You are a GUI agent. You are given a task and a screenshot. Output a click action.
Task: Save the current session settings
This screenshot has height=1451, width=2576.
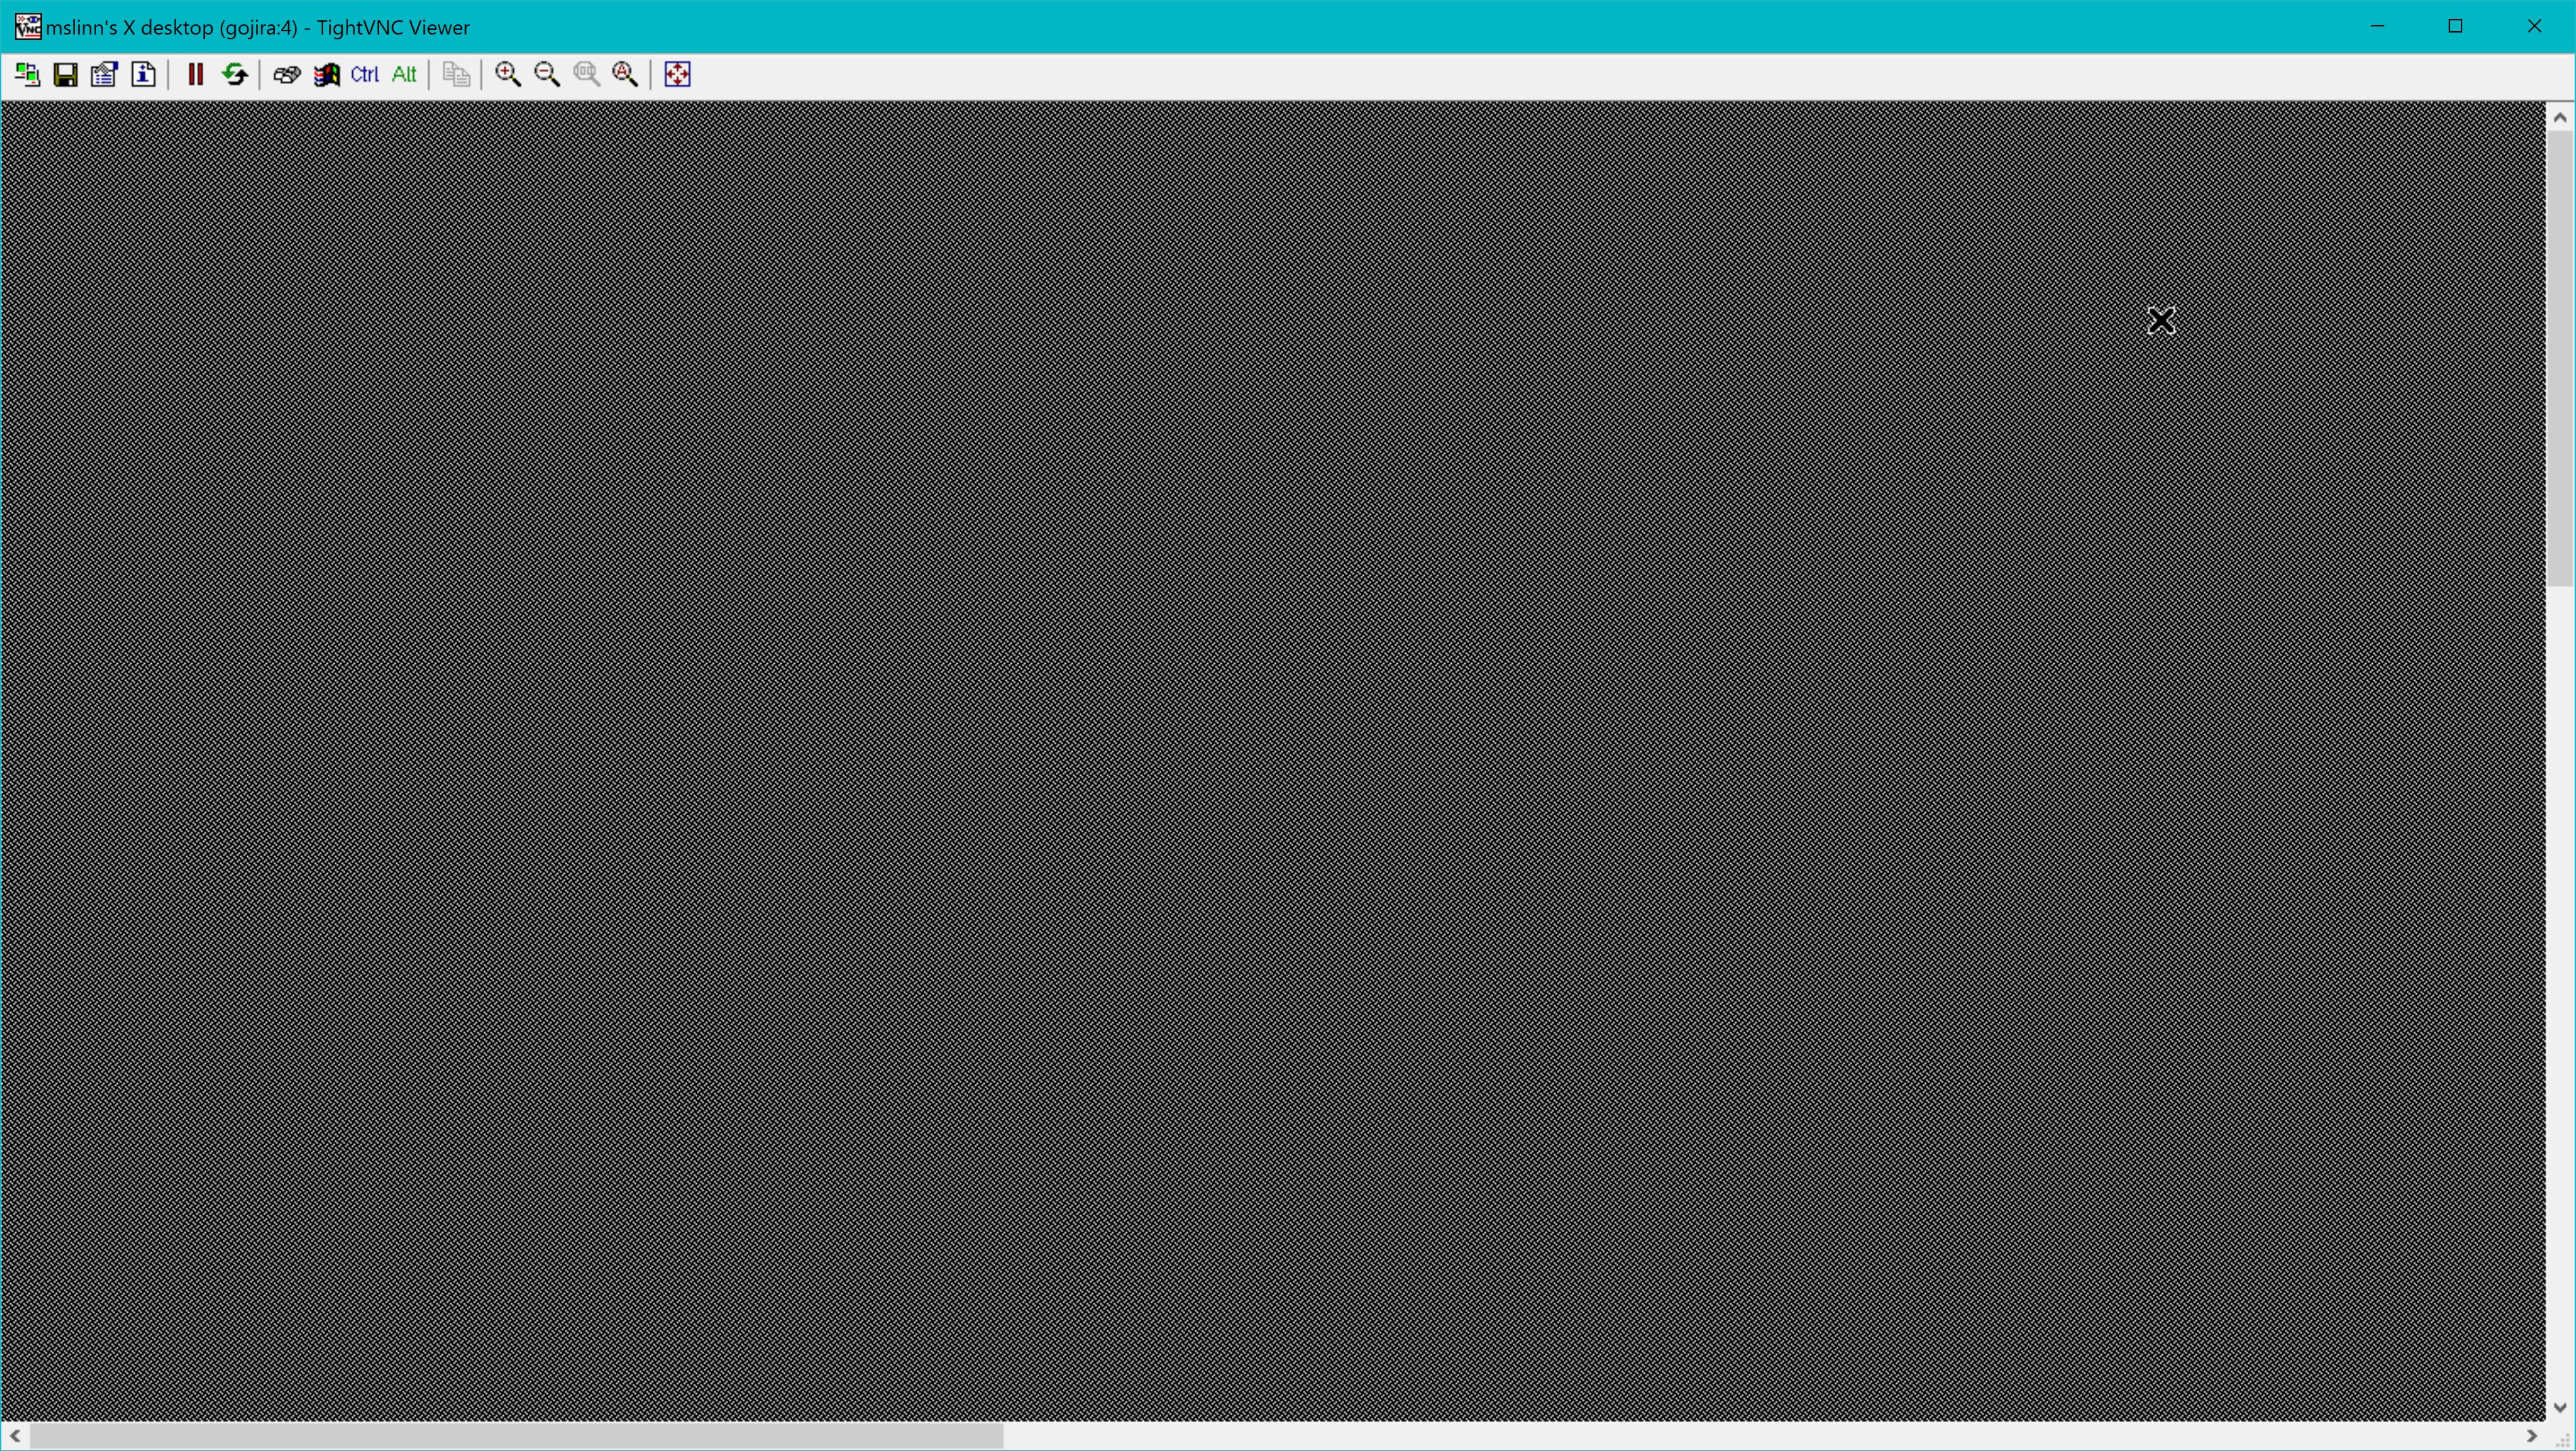[66, 74]
